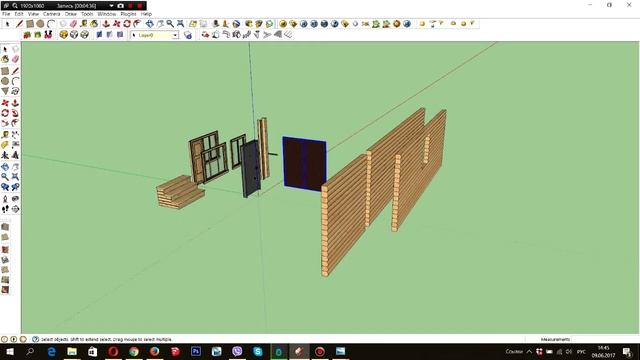Select the Pan hand tool in top toolbar

pyautogui.click(x=160, y=24)
